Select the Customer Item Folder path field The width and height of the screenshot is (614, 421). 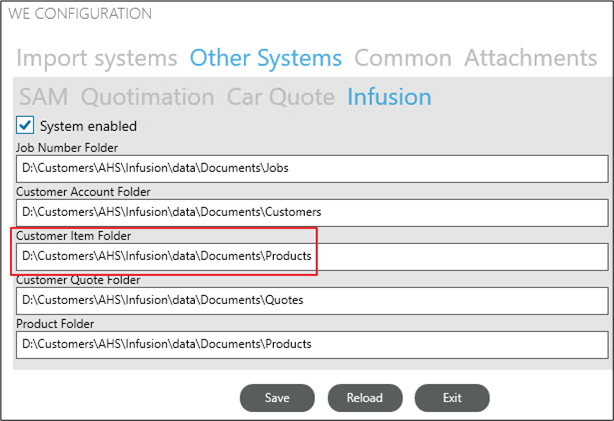(x=312, y=257)
